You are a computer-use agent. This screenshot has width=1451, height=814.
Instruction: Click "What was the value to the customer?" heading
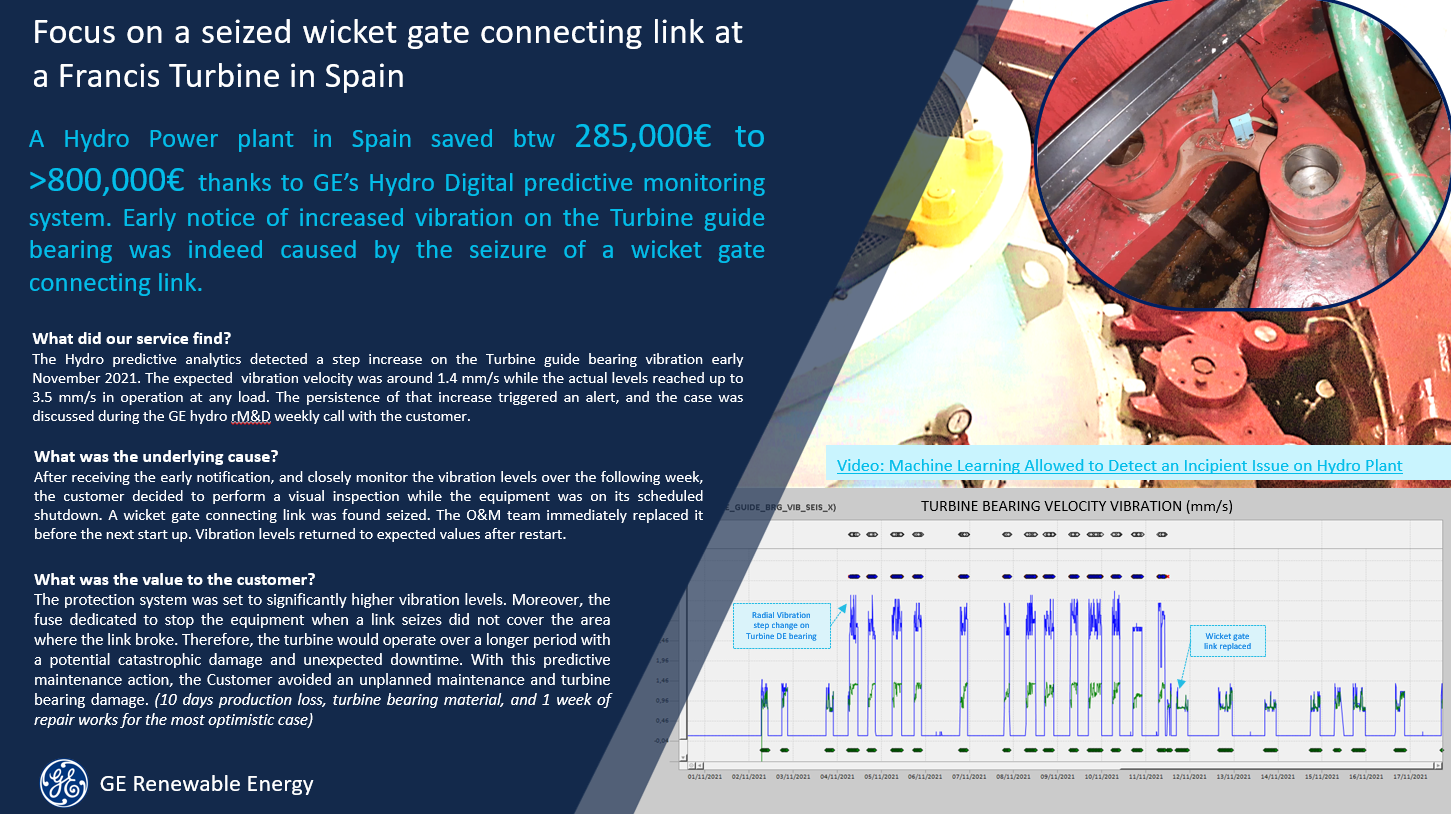point(175,579)
